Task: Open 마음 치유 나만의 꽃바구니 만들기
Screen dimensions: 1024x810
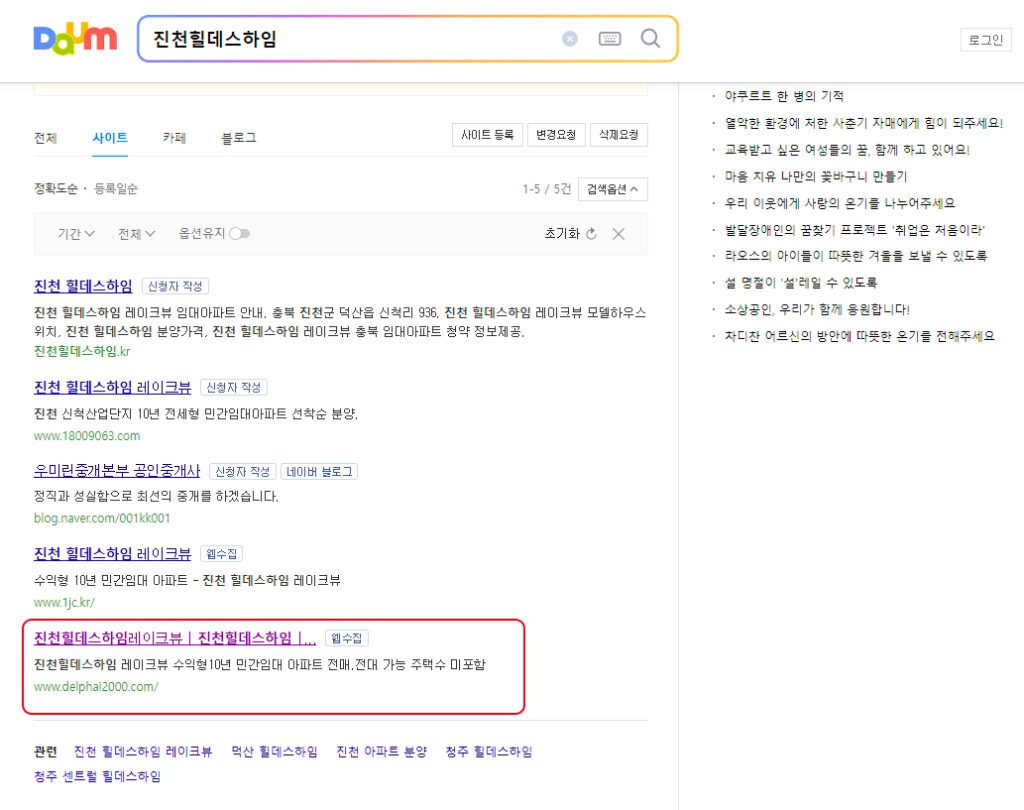Action: coord(816,176)
